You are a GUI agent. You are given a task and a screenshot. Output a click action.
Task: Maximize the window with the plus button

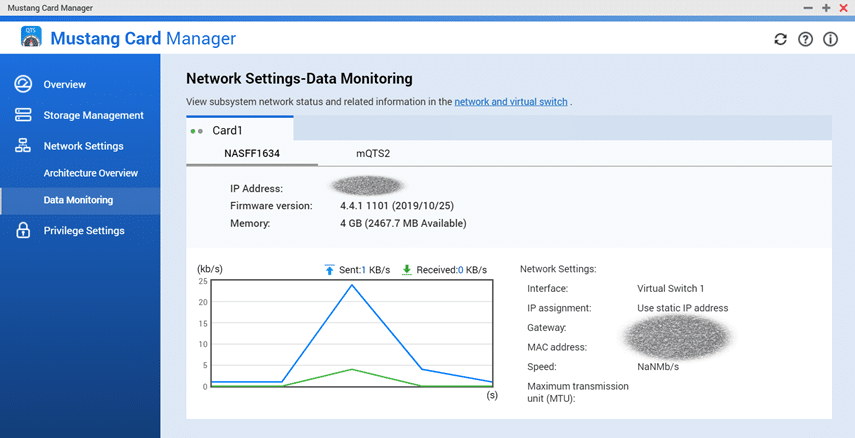pos(826,8)
